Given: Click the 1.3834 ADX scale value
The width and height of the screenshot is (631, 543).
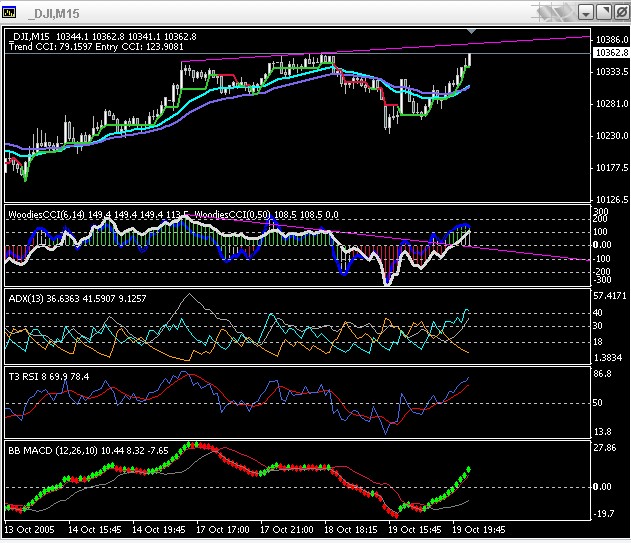Looking at the screenshot, I should pos(608,358).
